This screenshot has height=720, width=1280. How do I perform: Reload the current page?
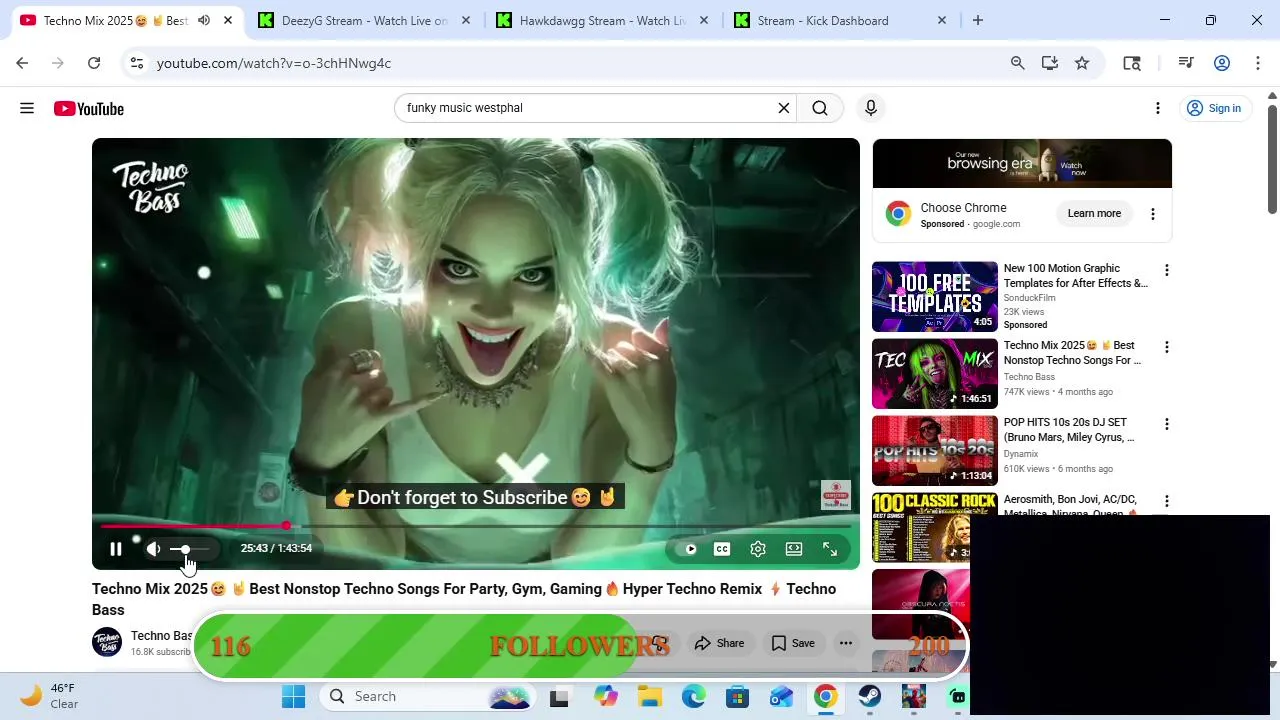(94, 63)
